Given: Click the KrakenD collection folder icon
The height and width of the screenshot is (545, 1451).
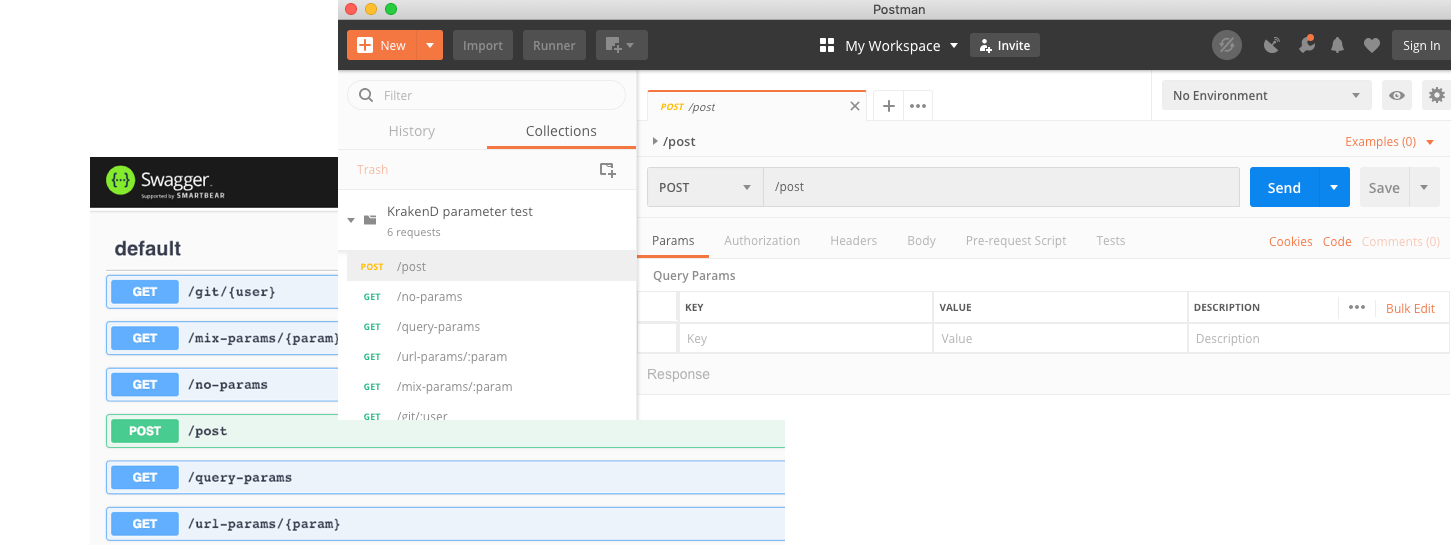Looking at the screenshot, I should tap(370, 220).
